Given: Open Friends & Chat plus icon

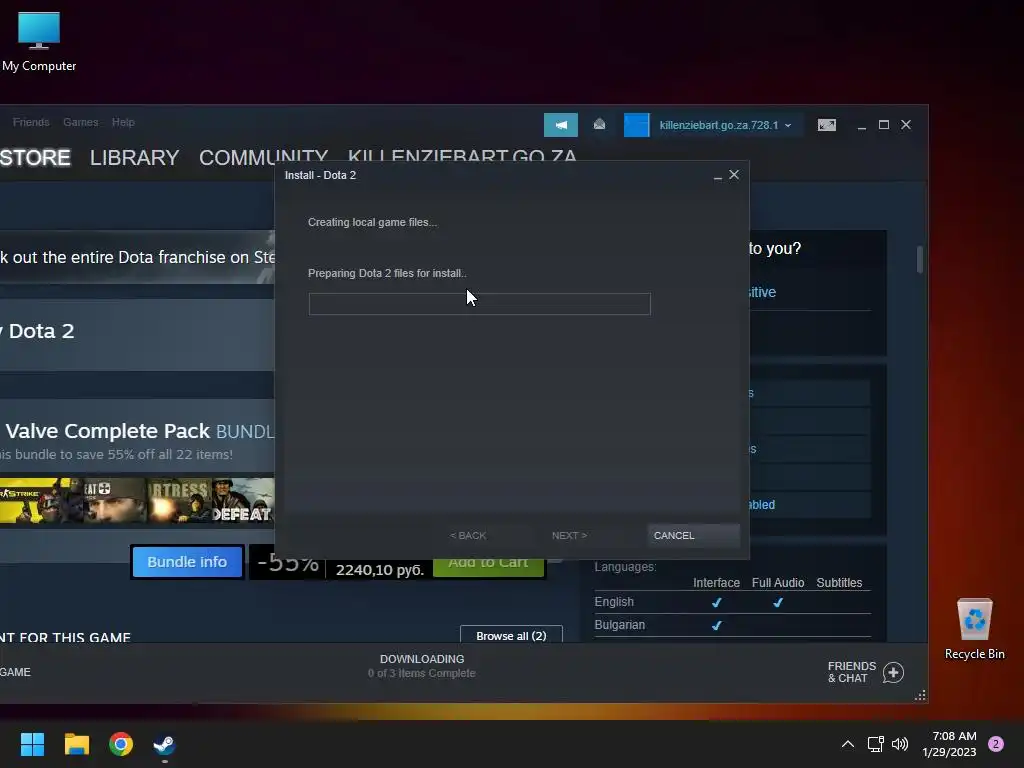Looking at the screenshot, I should point(893,672).
